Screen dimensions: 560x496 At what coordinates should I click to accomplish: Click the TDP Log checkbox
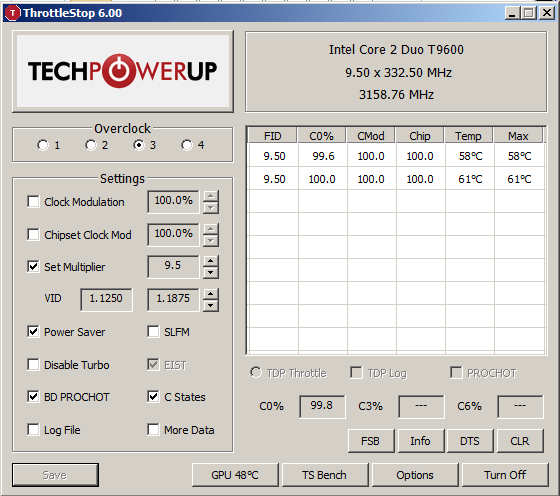click(x=356, y=372)
